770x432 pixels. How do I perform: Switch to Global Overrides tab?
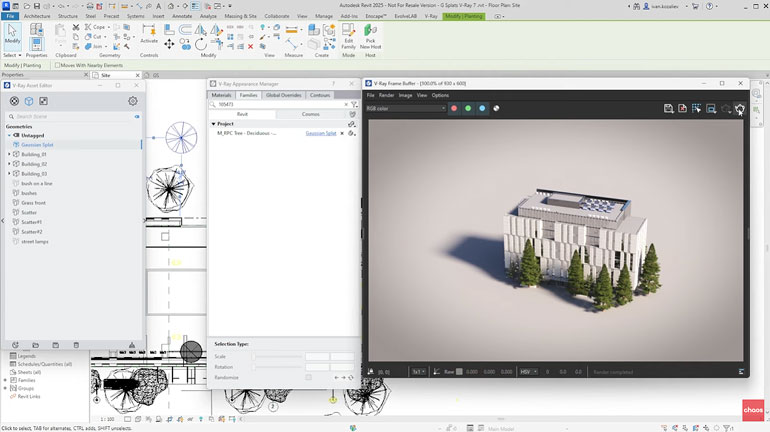283,95
